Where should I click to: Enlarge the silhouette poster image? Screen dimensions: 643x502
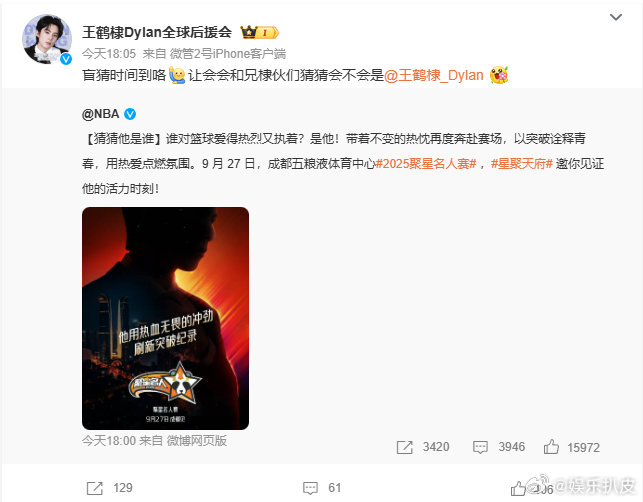point(165,318)
